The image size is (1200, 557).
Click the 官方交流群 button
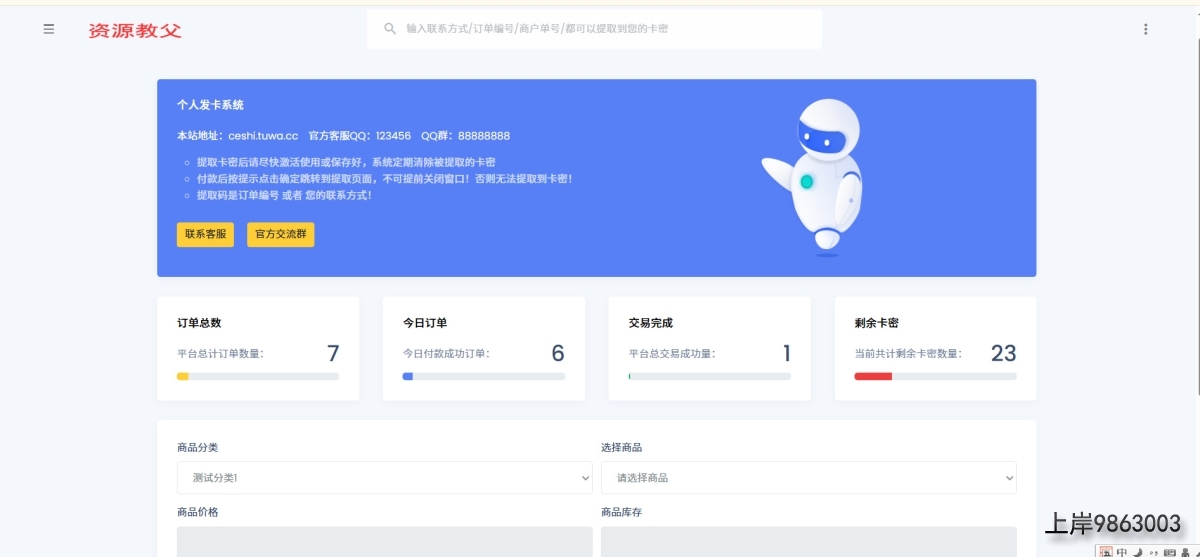point(280,235)
